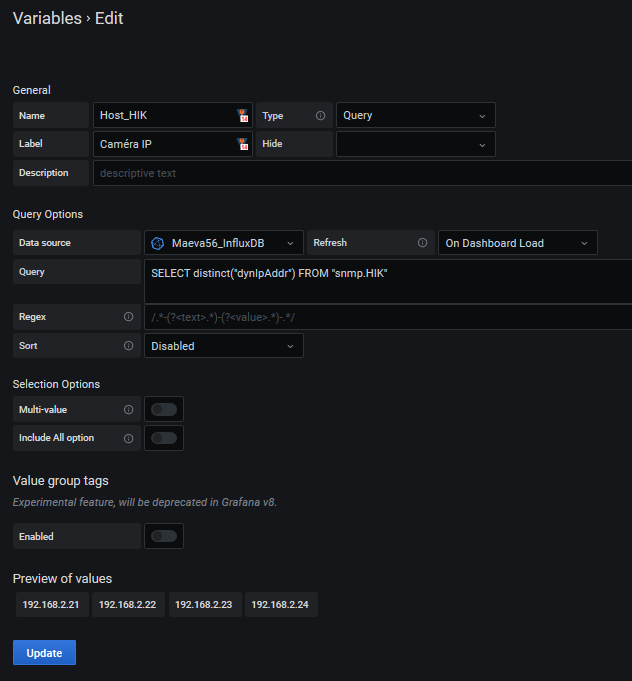
Task: Click the password manager icon in Label field
Action: [x=242, y=144]
